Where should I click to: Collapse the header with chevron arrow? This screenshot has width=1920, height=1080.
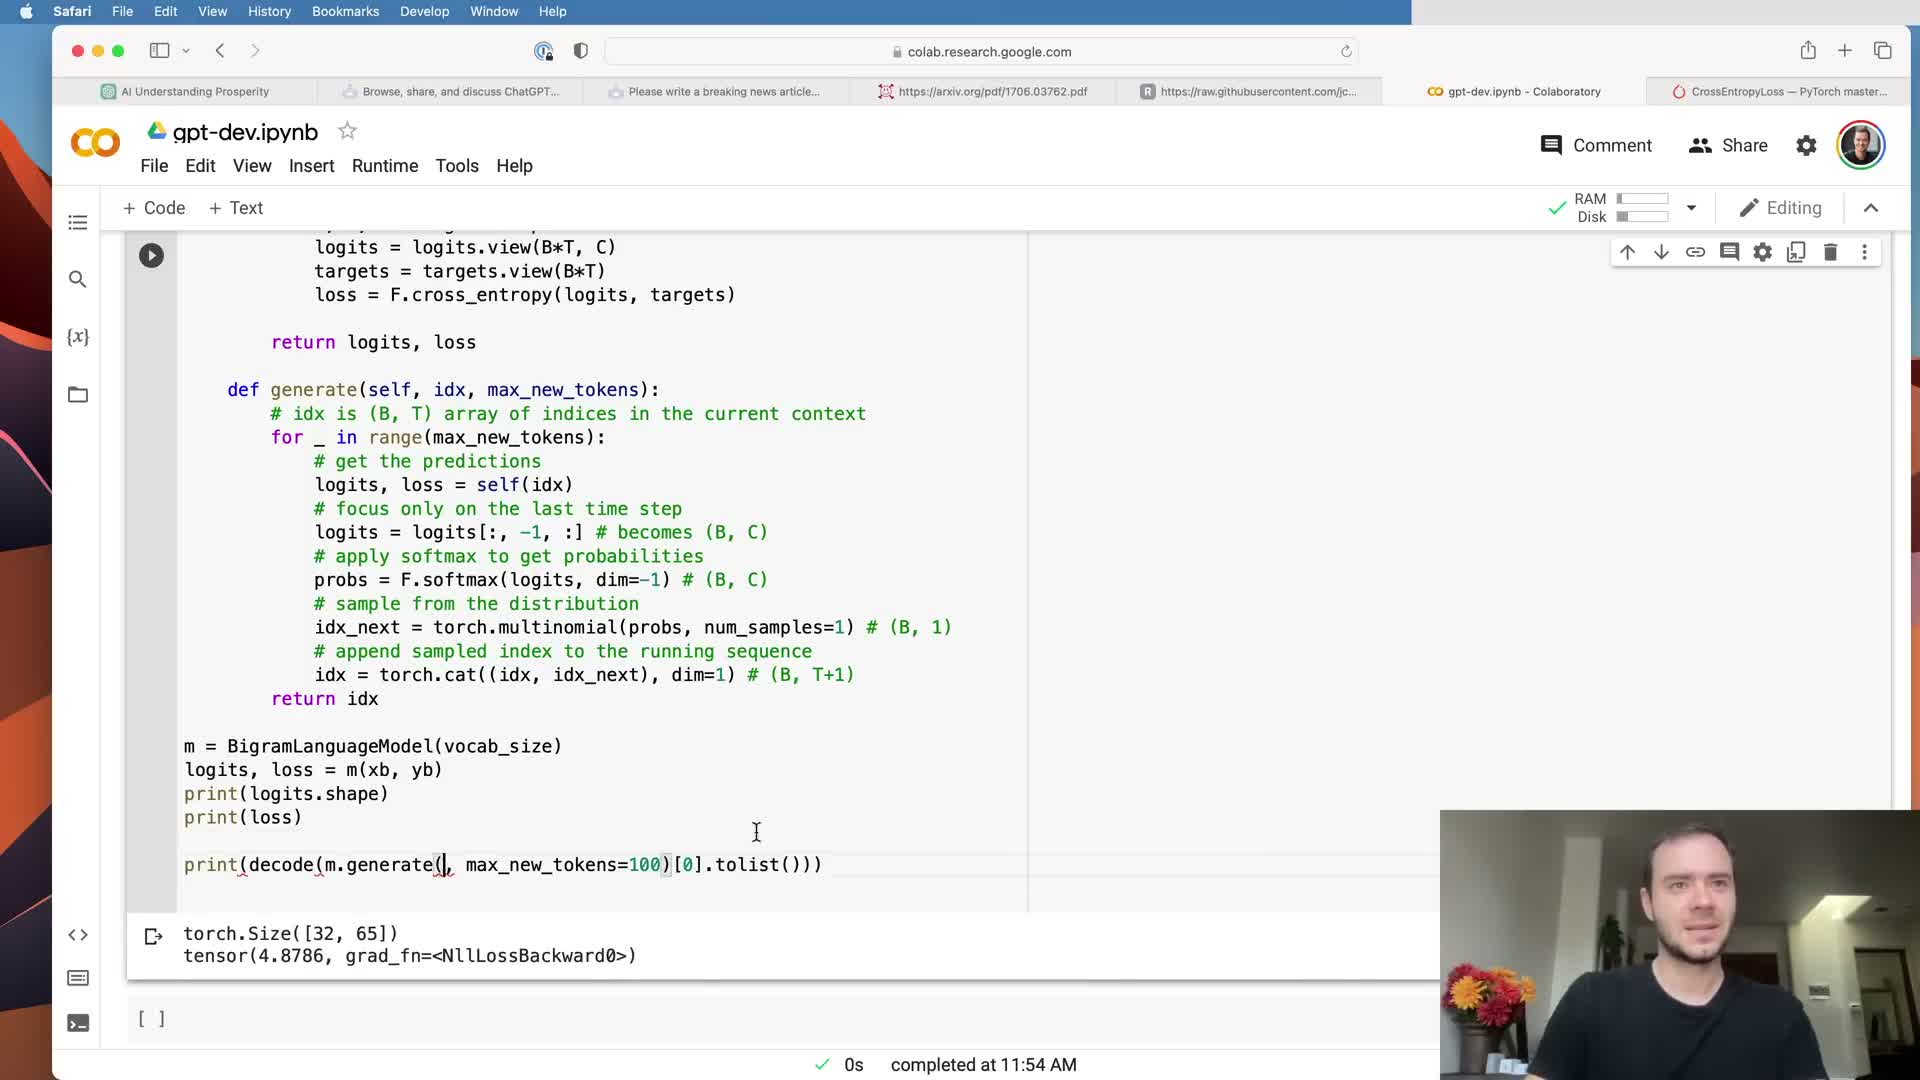pyautogui.click(x=1871, y=208)
